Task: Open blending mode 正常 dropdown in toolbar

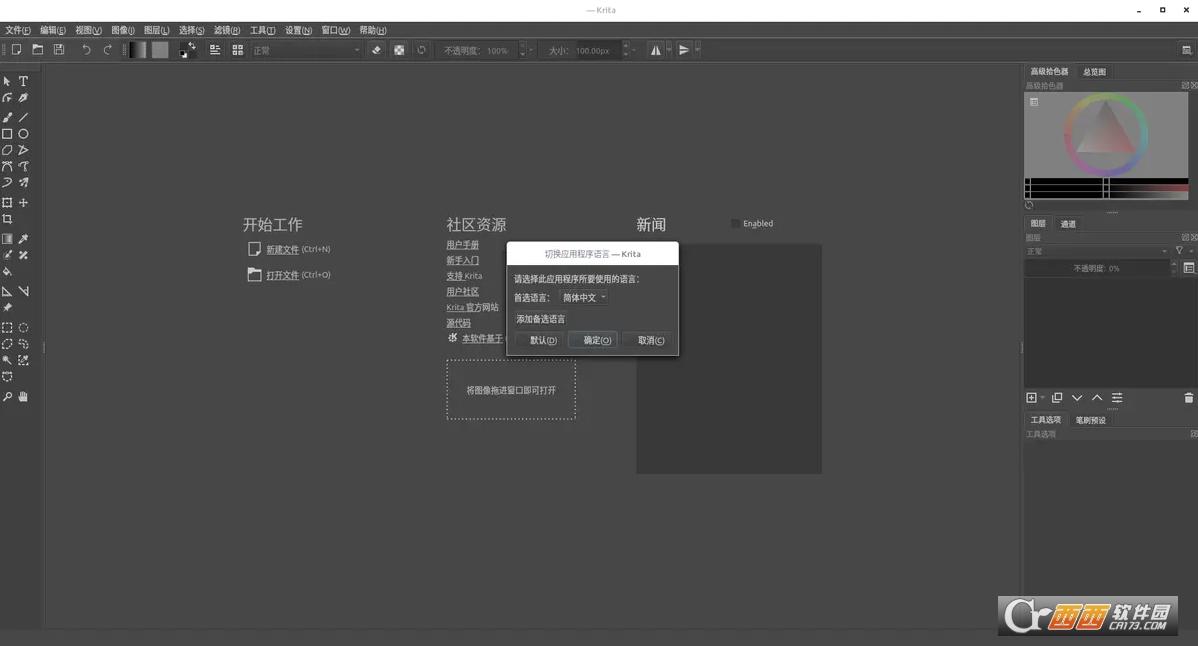Action: pyautogui.click(x=306, y=50)
